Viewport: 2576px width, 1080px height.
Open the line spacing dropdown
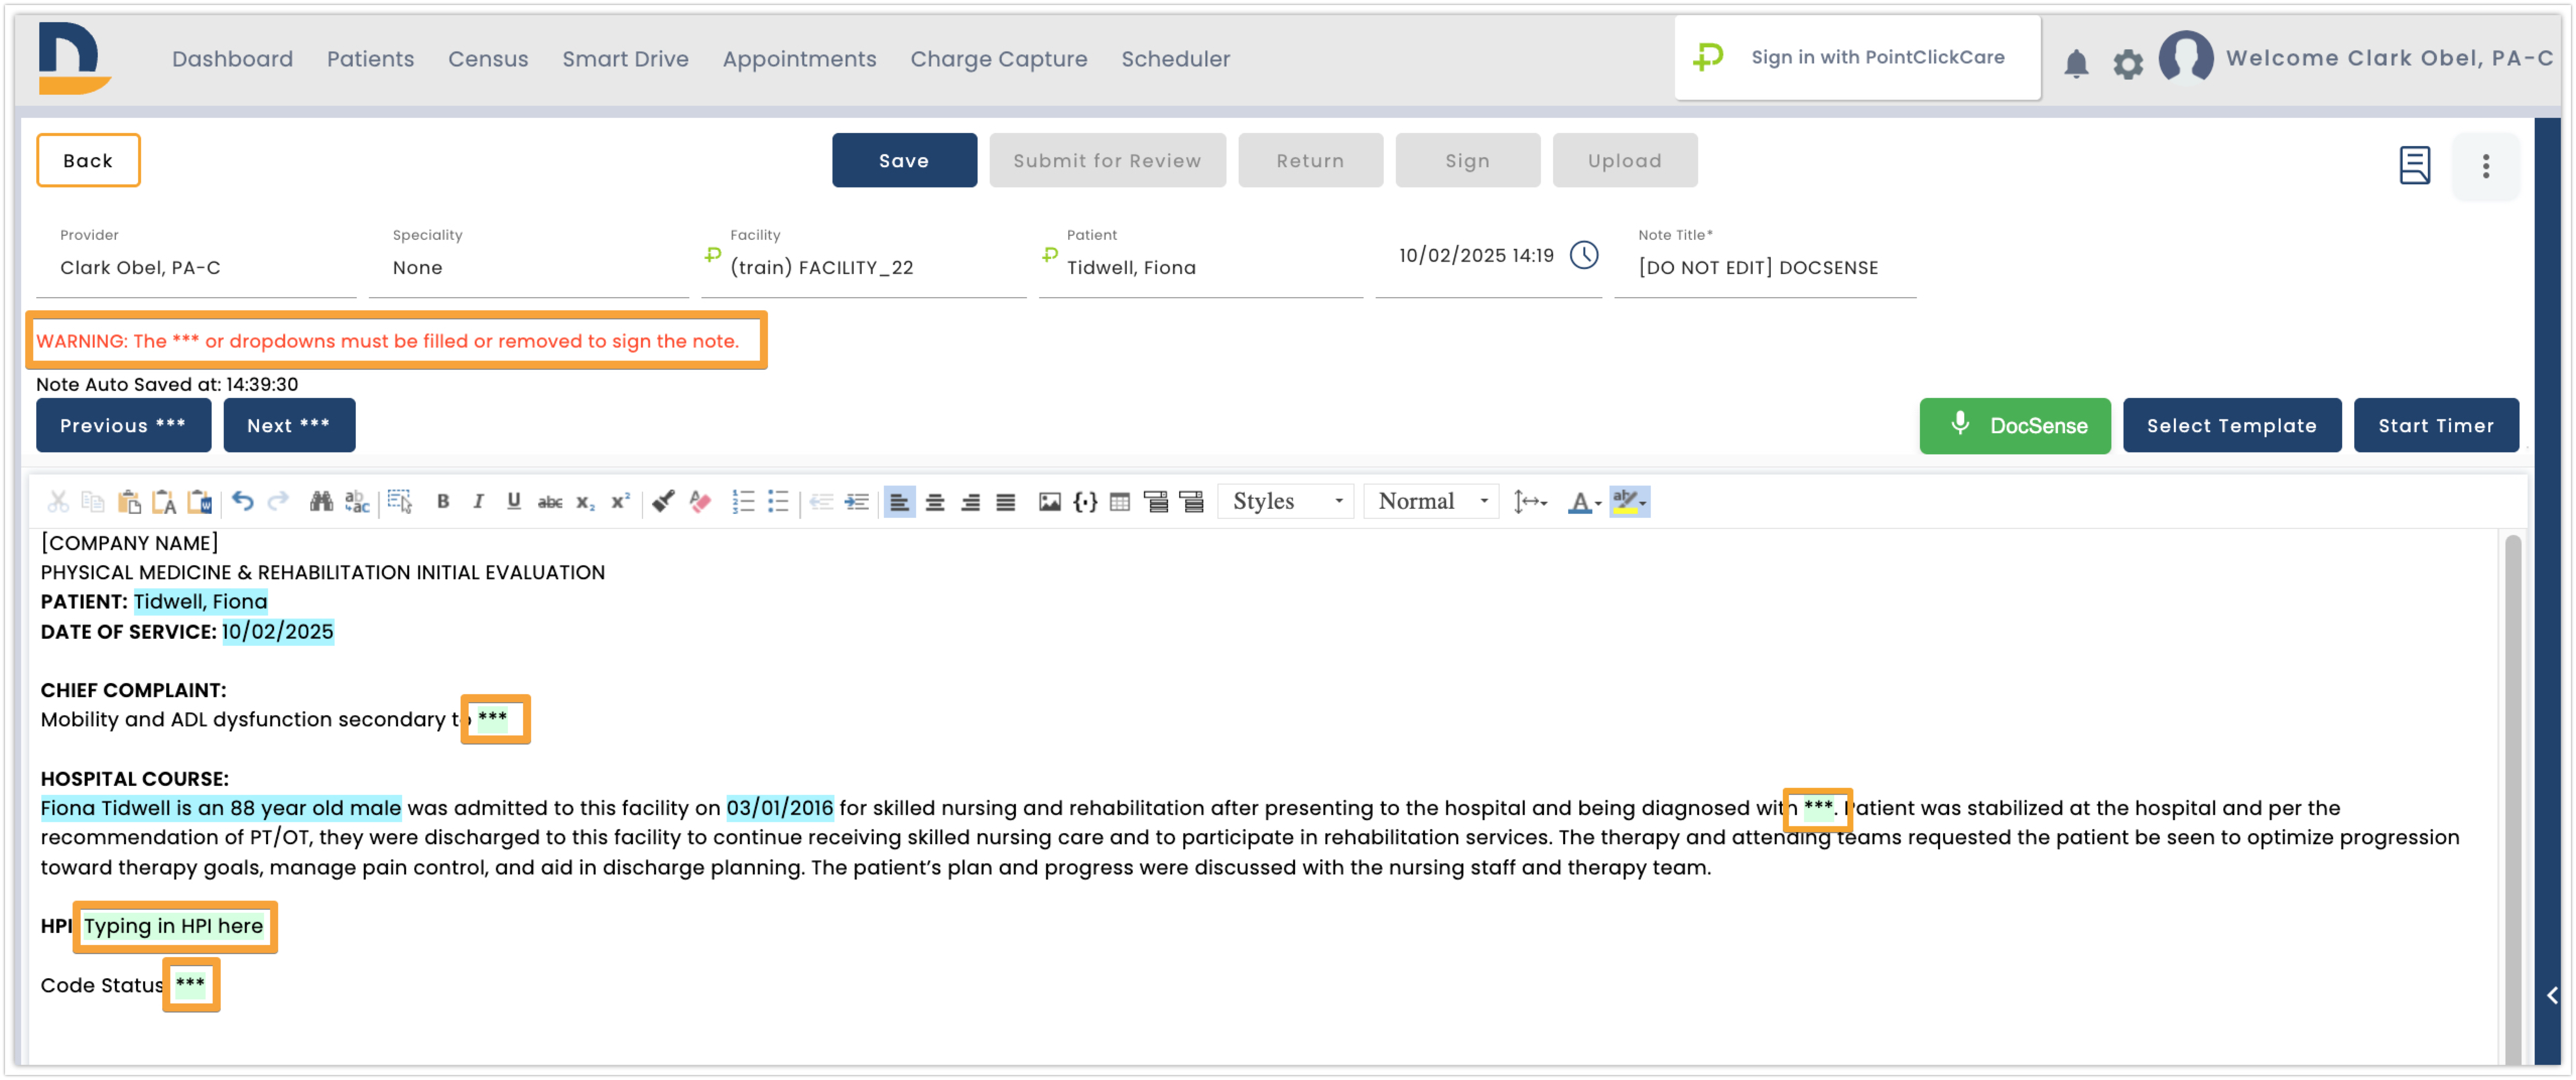click(x=1530, y=502)
